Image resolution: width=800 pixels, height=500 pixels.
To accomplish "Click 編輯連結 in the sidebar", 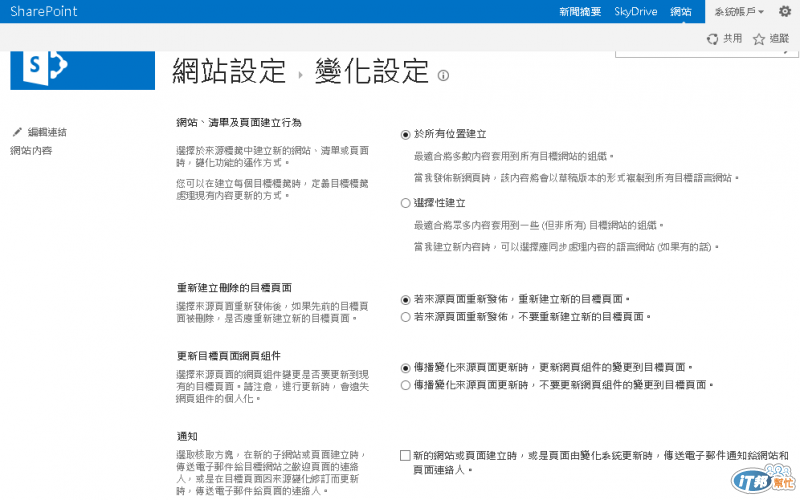I will pos(47,132).
